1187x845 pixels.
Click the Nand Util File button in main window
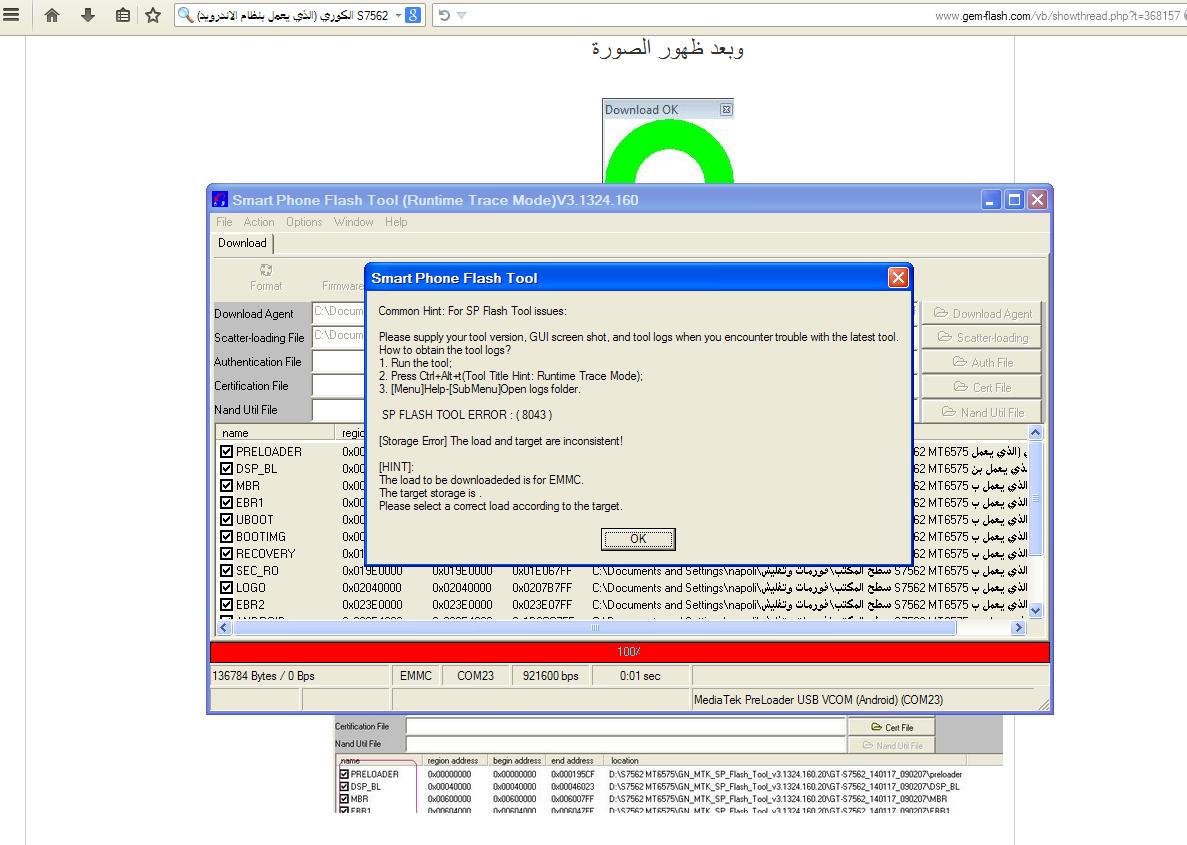pyautogui.click(x=982, y=412)
